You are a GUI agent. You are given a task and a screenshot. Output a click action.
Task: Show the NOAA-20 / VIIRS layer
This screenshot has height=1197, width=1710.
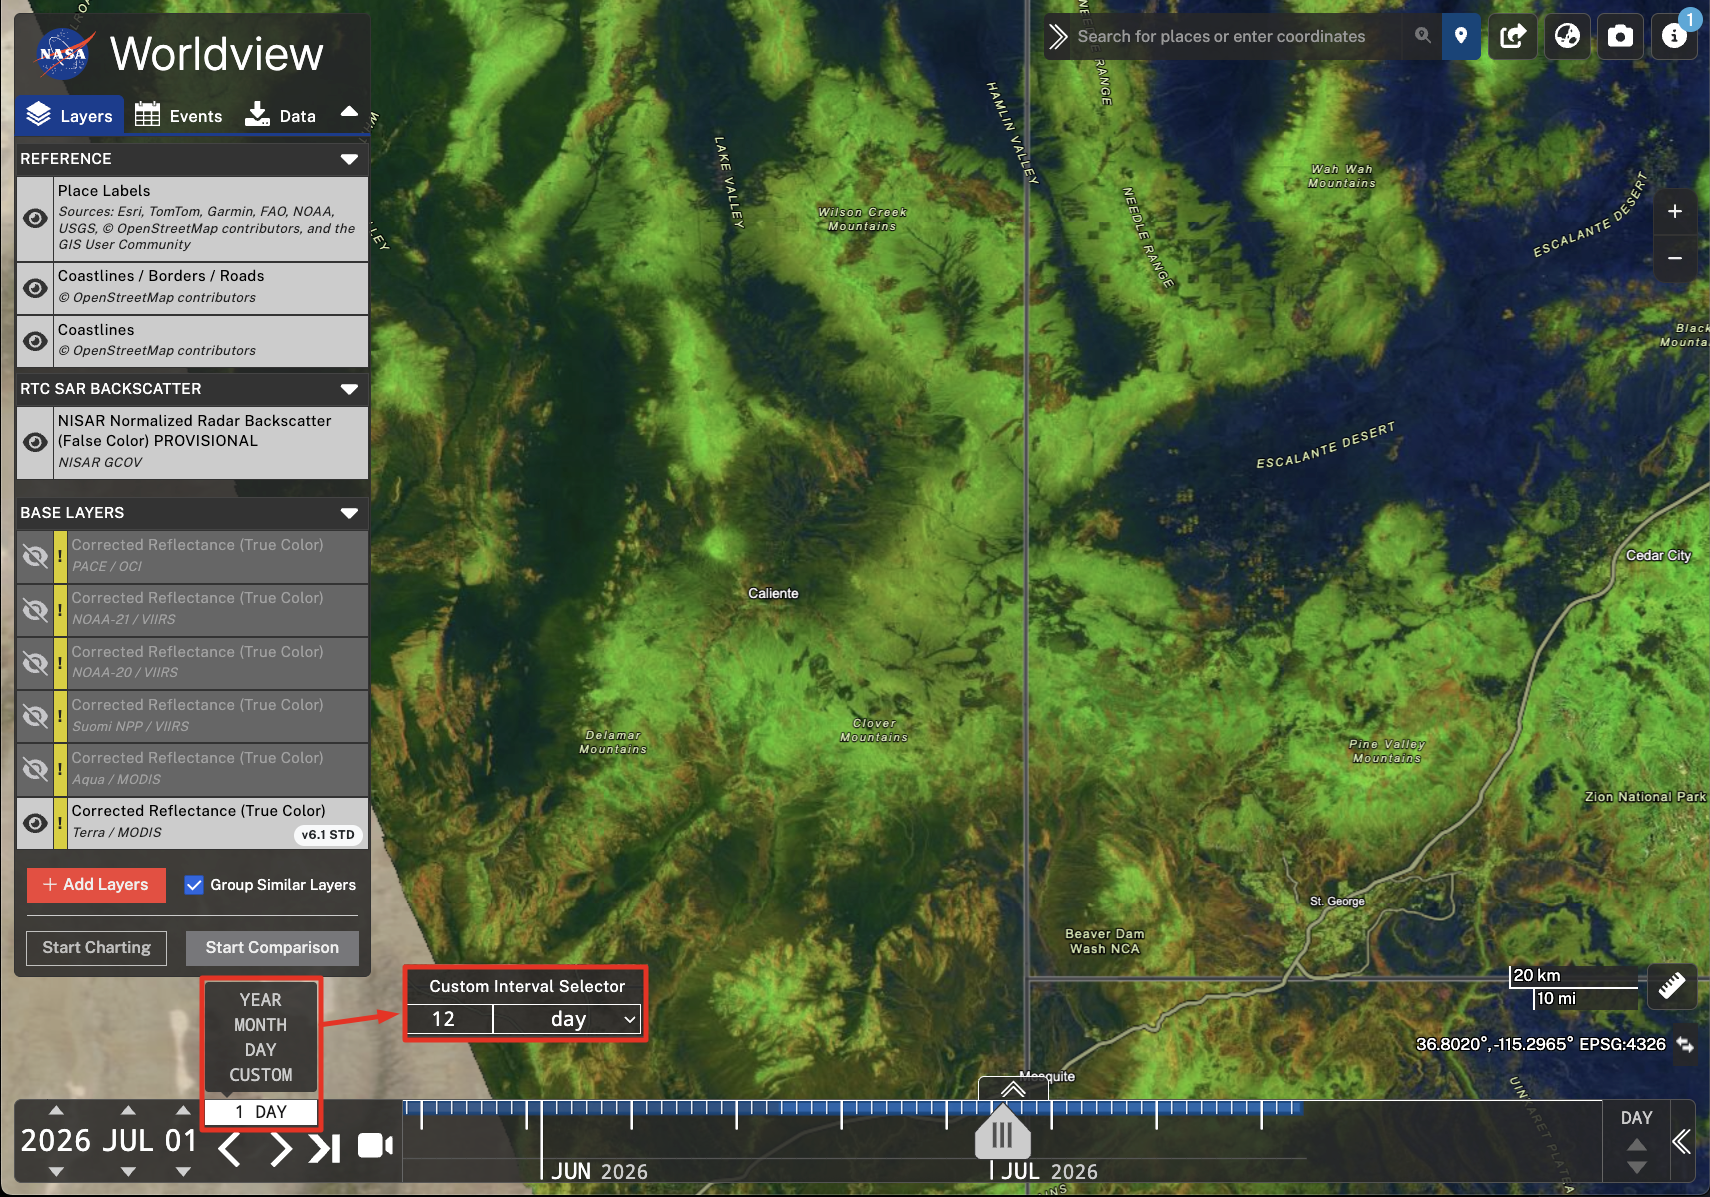point(35,662)
